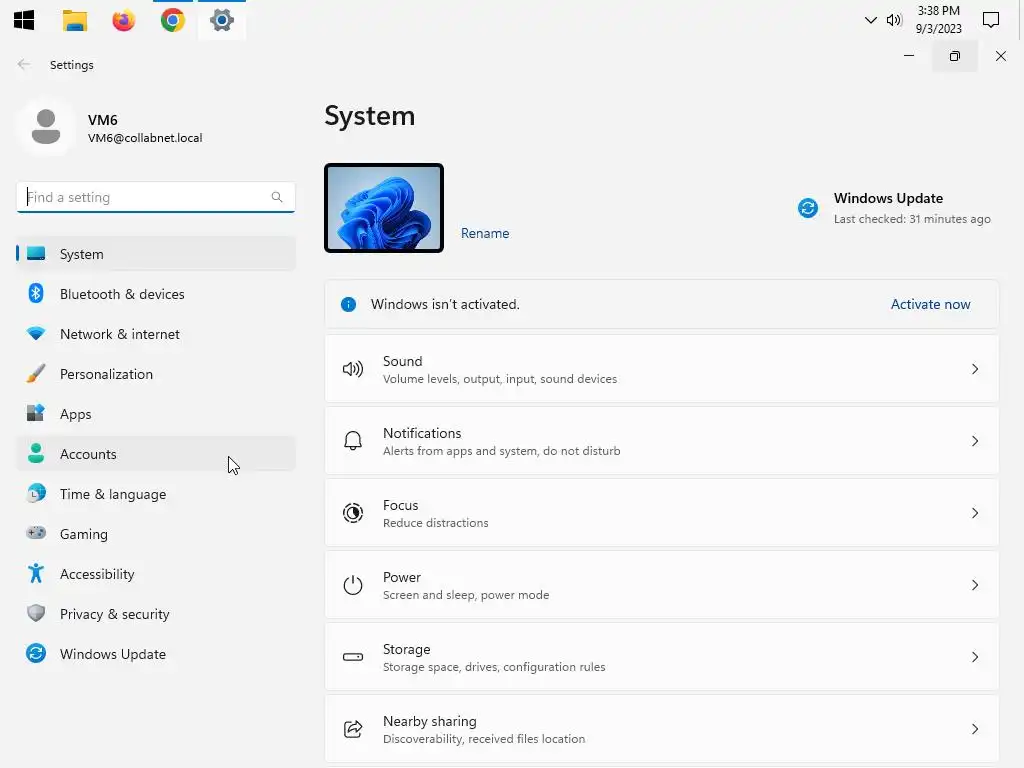
Task: Open the volume speaker tray icon
Action: click(893, 20)
